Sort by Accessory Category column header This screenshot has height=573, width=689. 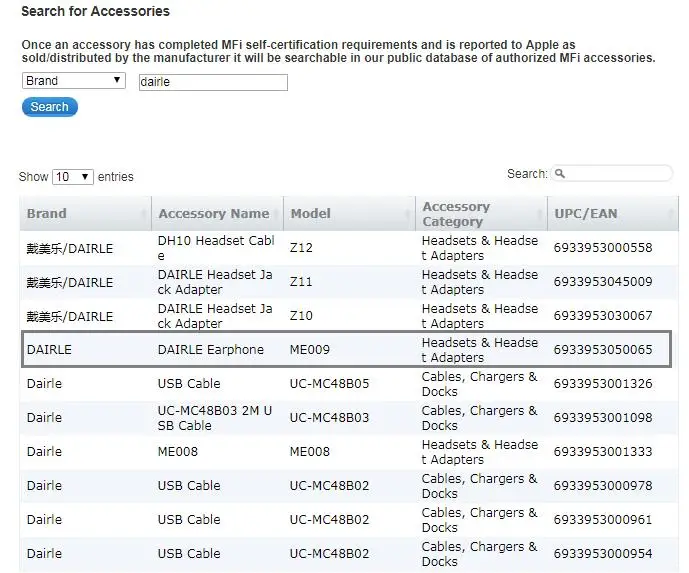point(482,214)
